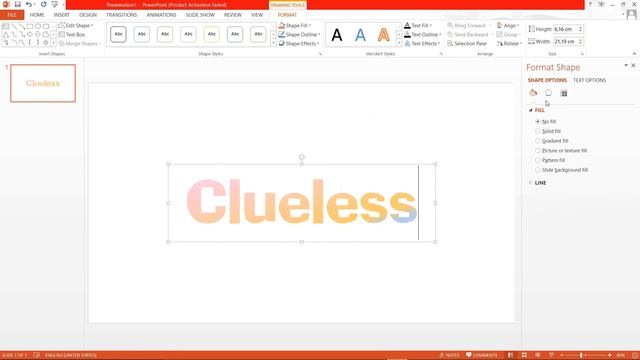Click the Height input field
This screenshot has width=640, height=360.
pos(566,29)
